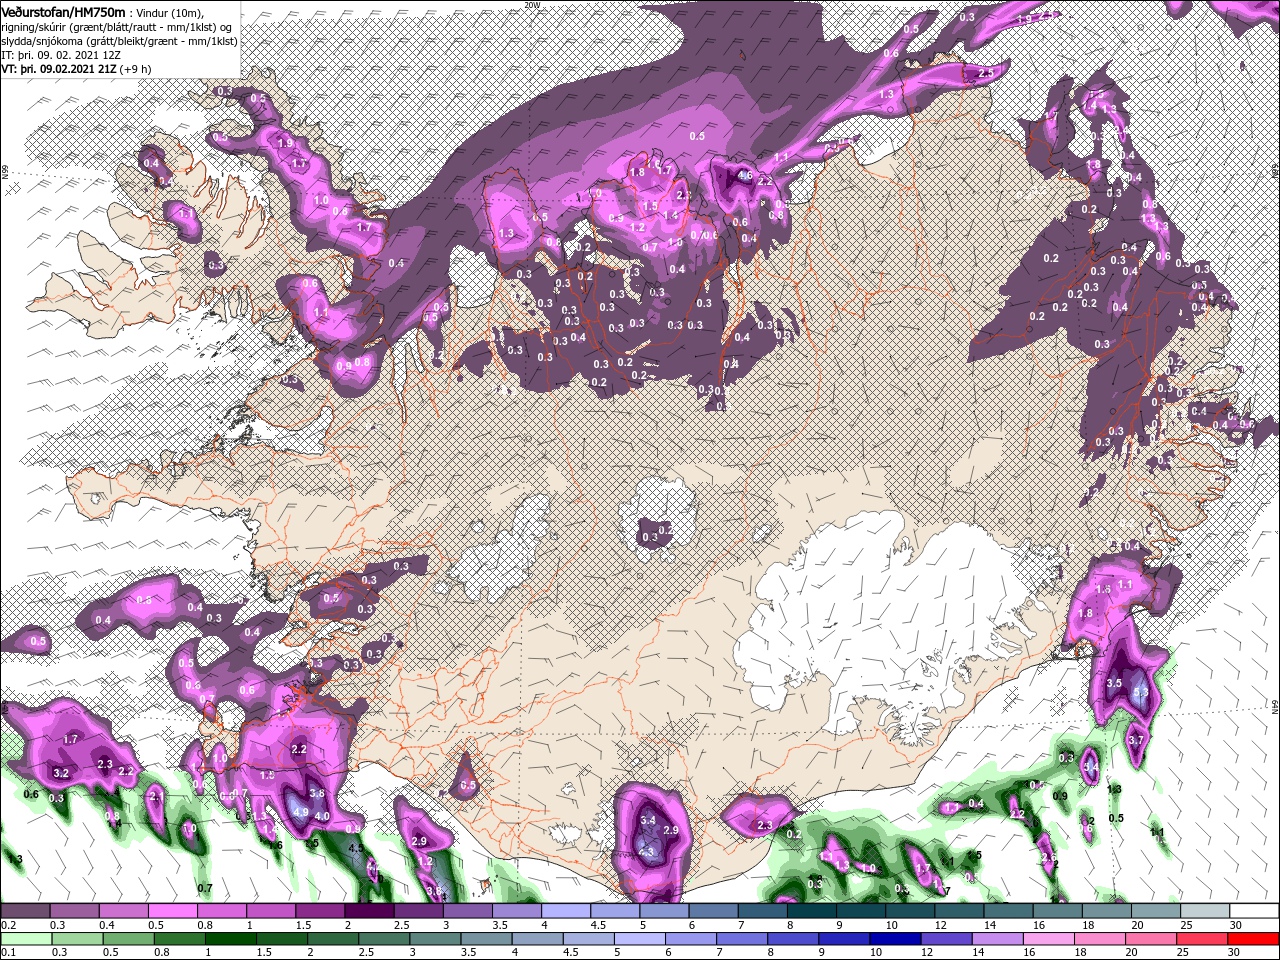Image resolution: width=1280 pixels, height=960 pixels.
Task: Click the bright red final rain scale swatch
Action: pos(1254,939)
